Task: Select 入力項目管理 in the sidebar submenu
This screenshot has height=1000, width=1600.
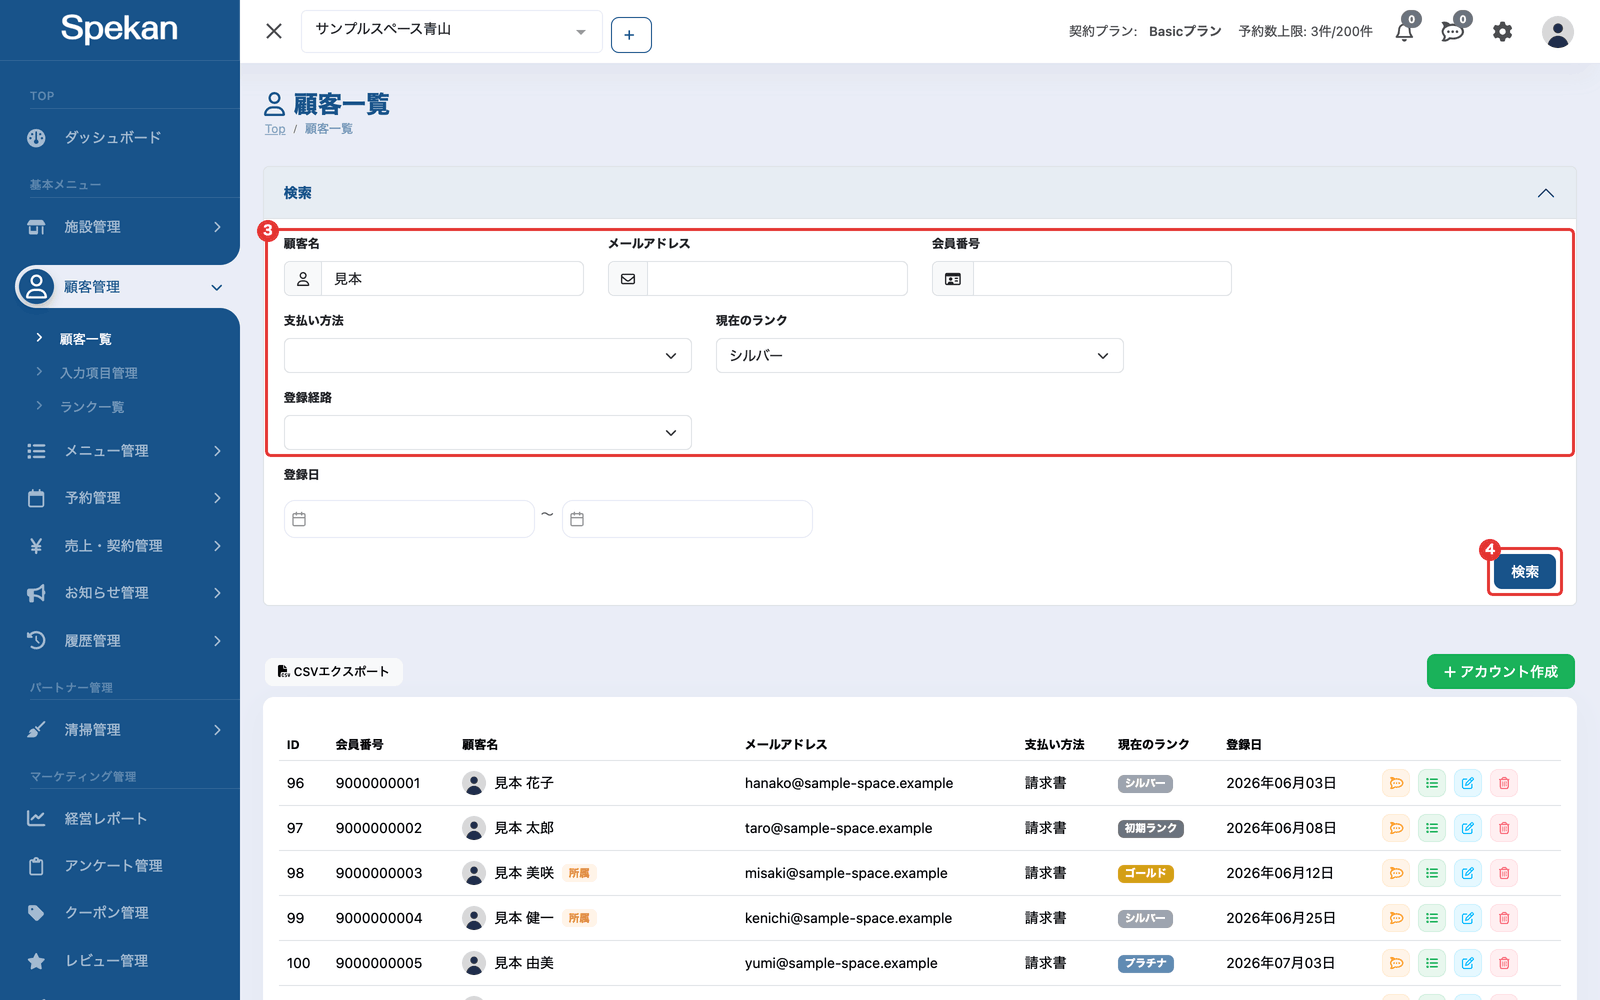Action: [x=99, y=373]
